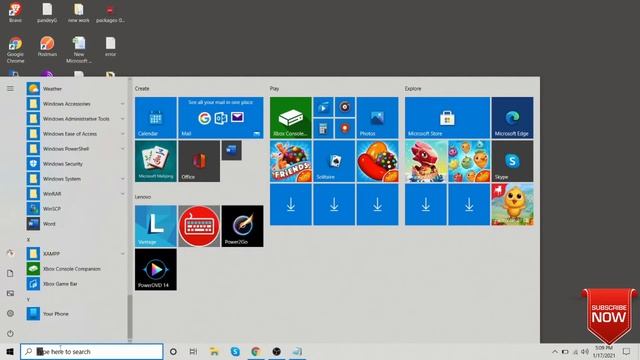Open the Movies & TV small tile
Image resolution: width=640 pixels, height=360 pixels.
[323, 107]
